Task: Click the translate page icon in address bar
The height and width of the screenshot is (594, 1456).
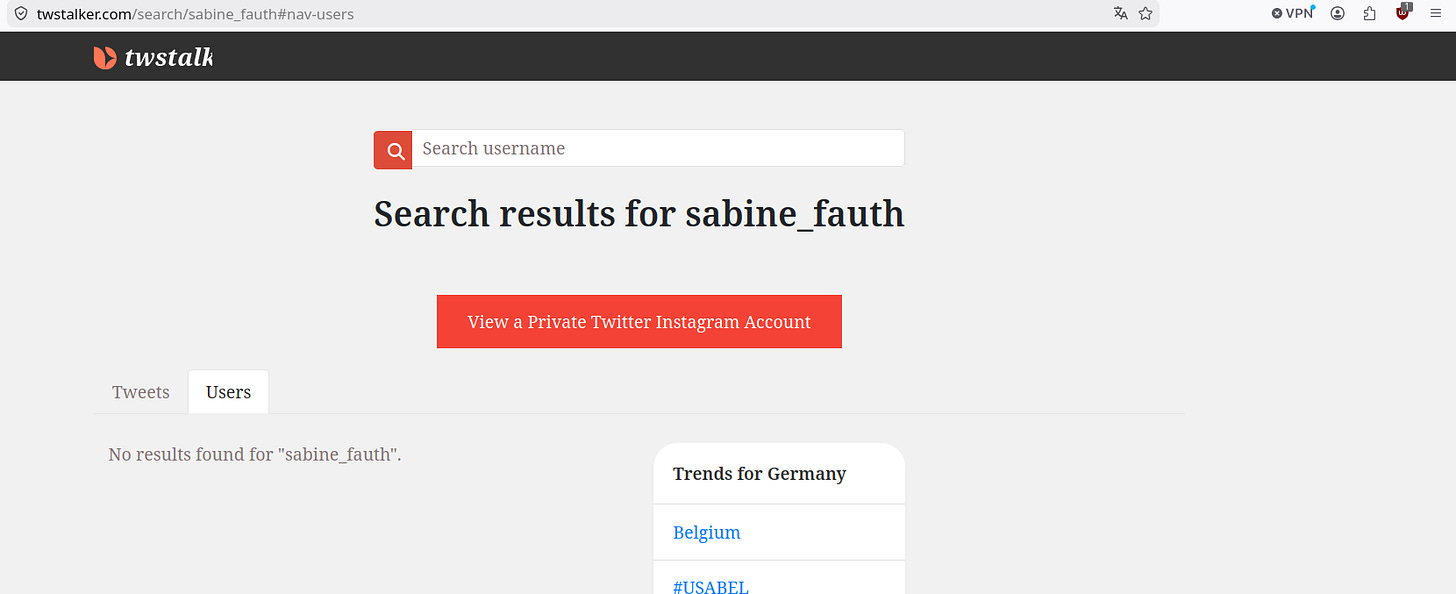Action: coord(1121,14)
